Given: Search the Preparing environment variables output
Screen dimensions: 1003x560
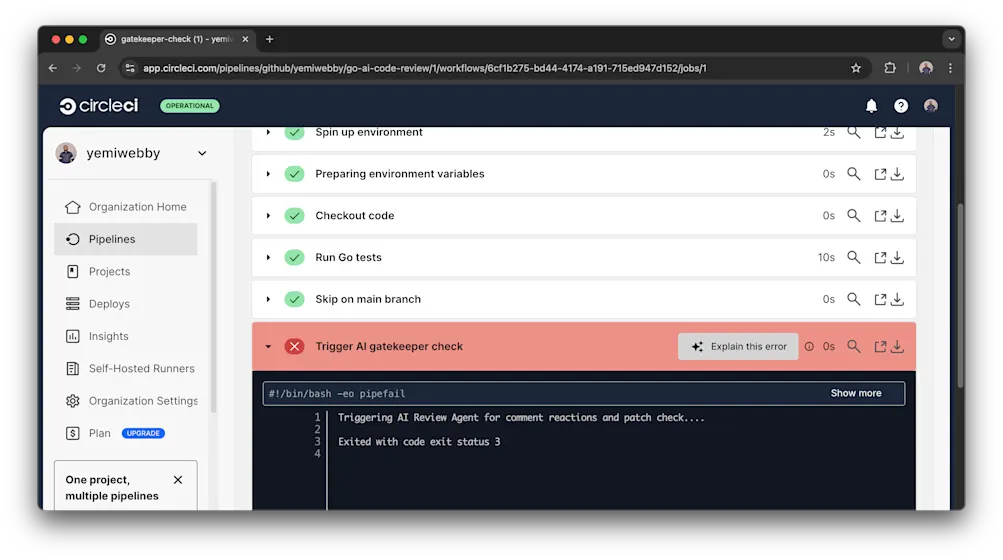Looking at the screenshot, I should (x=853, y=173).
